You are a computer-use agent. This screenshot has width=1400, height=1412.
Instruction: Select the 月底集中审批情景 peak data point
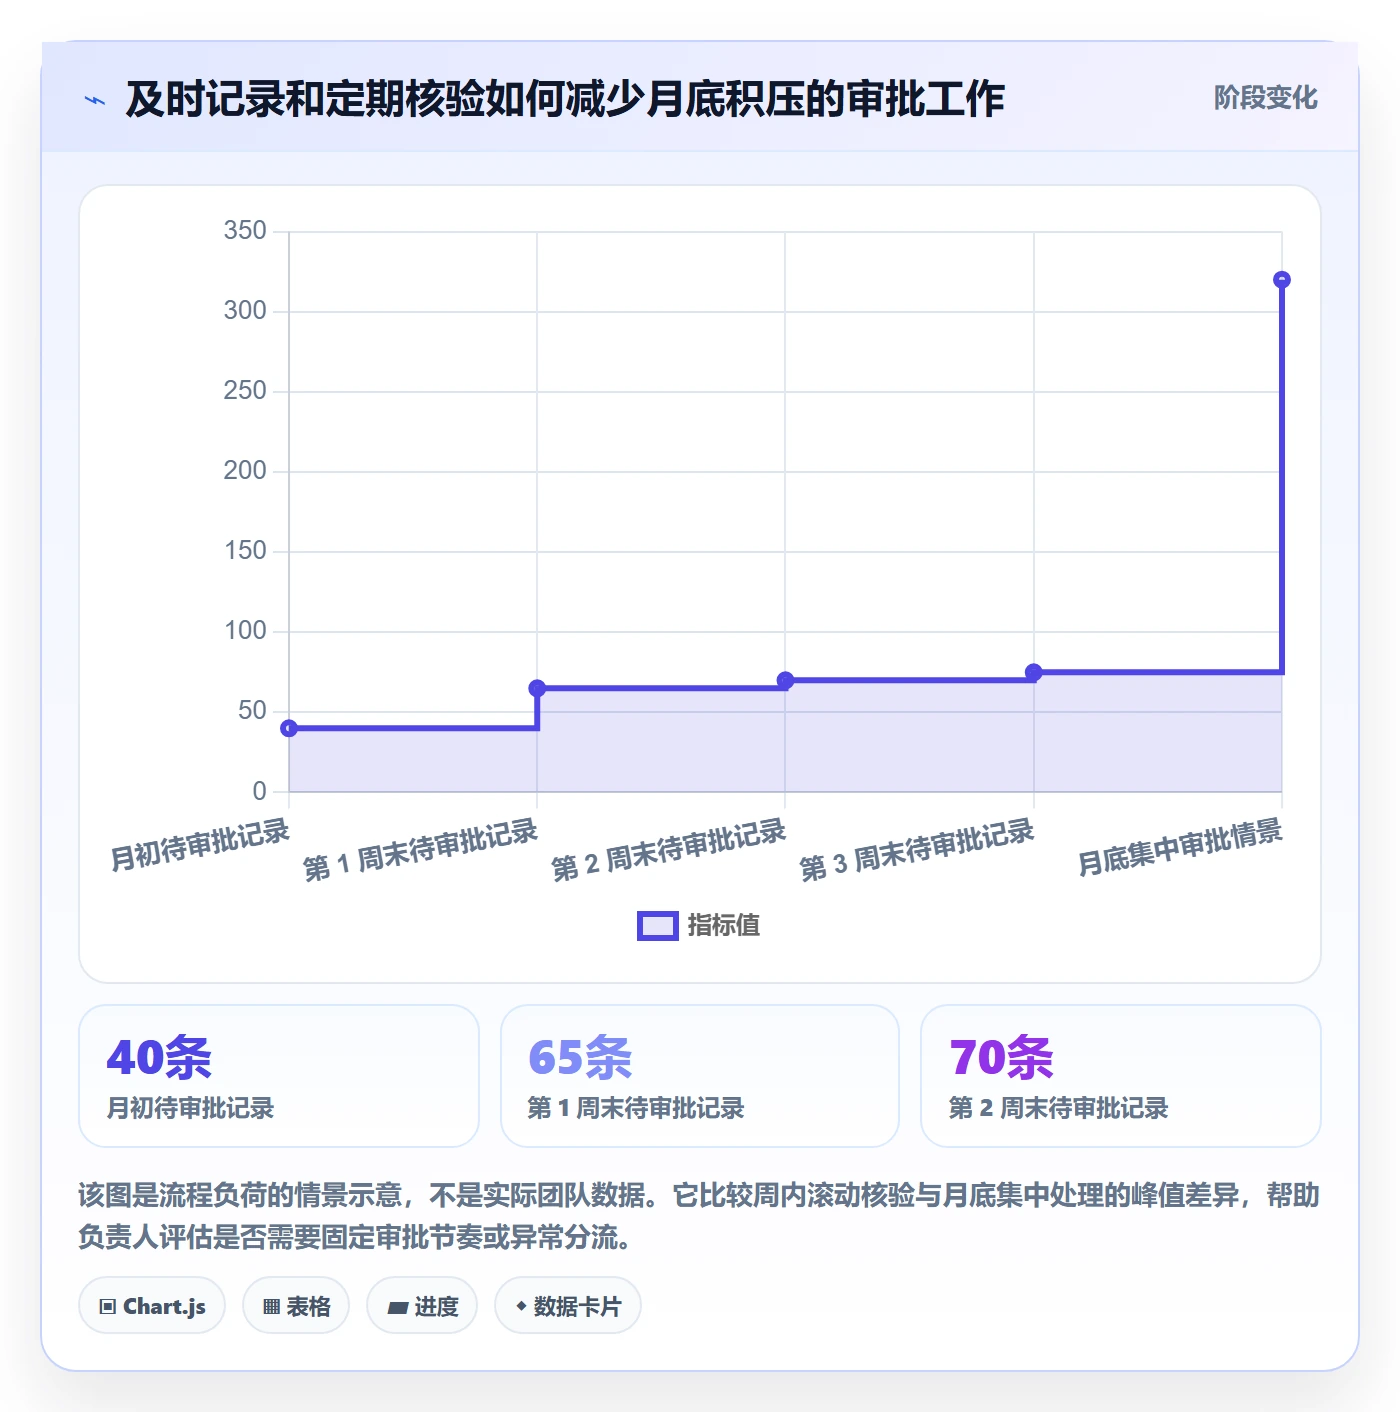(1282, 280)
